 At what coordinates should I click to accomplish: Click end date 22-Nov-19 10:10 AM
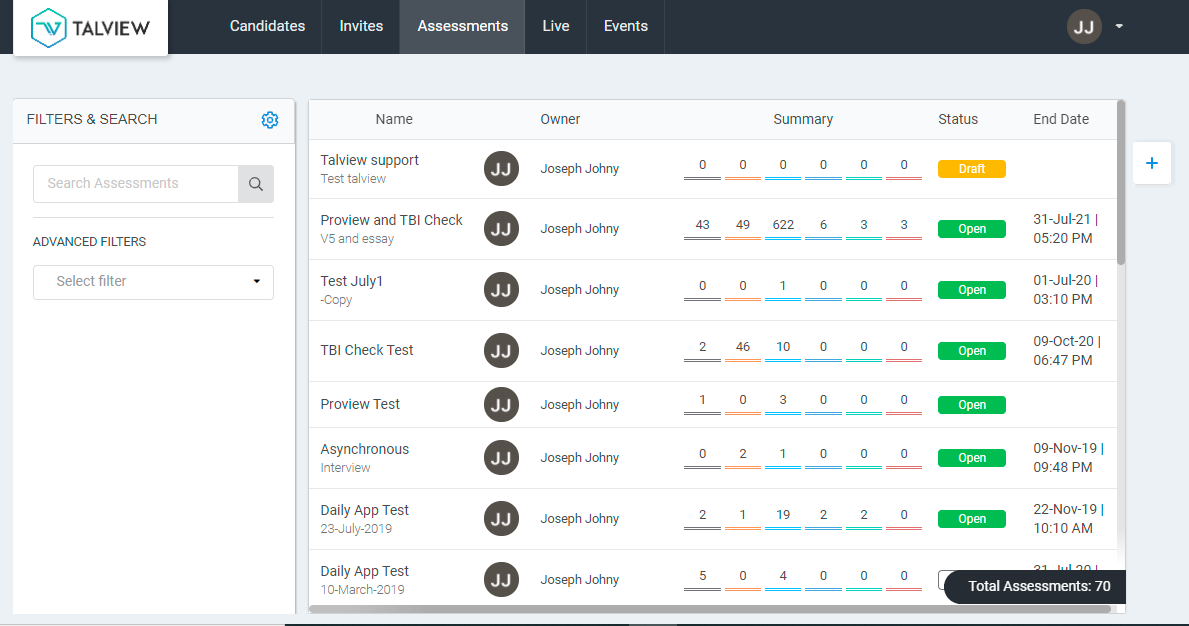pyautogui.click(x=1068, y=519)
